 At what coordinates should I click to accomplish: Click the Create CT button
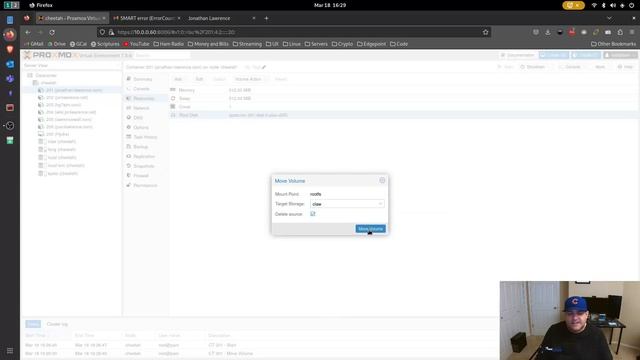[x=586, y=55]
